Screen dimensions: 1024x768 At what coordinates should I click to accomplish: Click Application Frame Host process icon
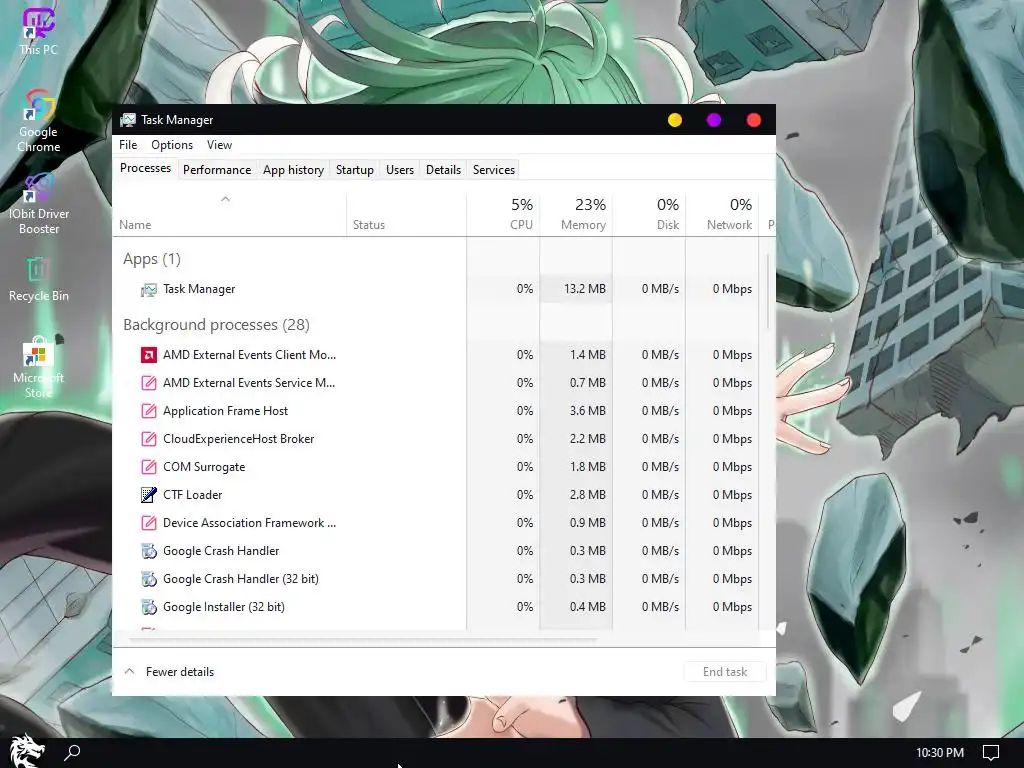(x=149, y=411)
